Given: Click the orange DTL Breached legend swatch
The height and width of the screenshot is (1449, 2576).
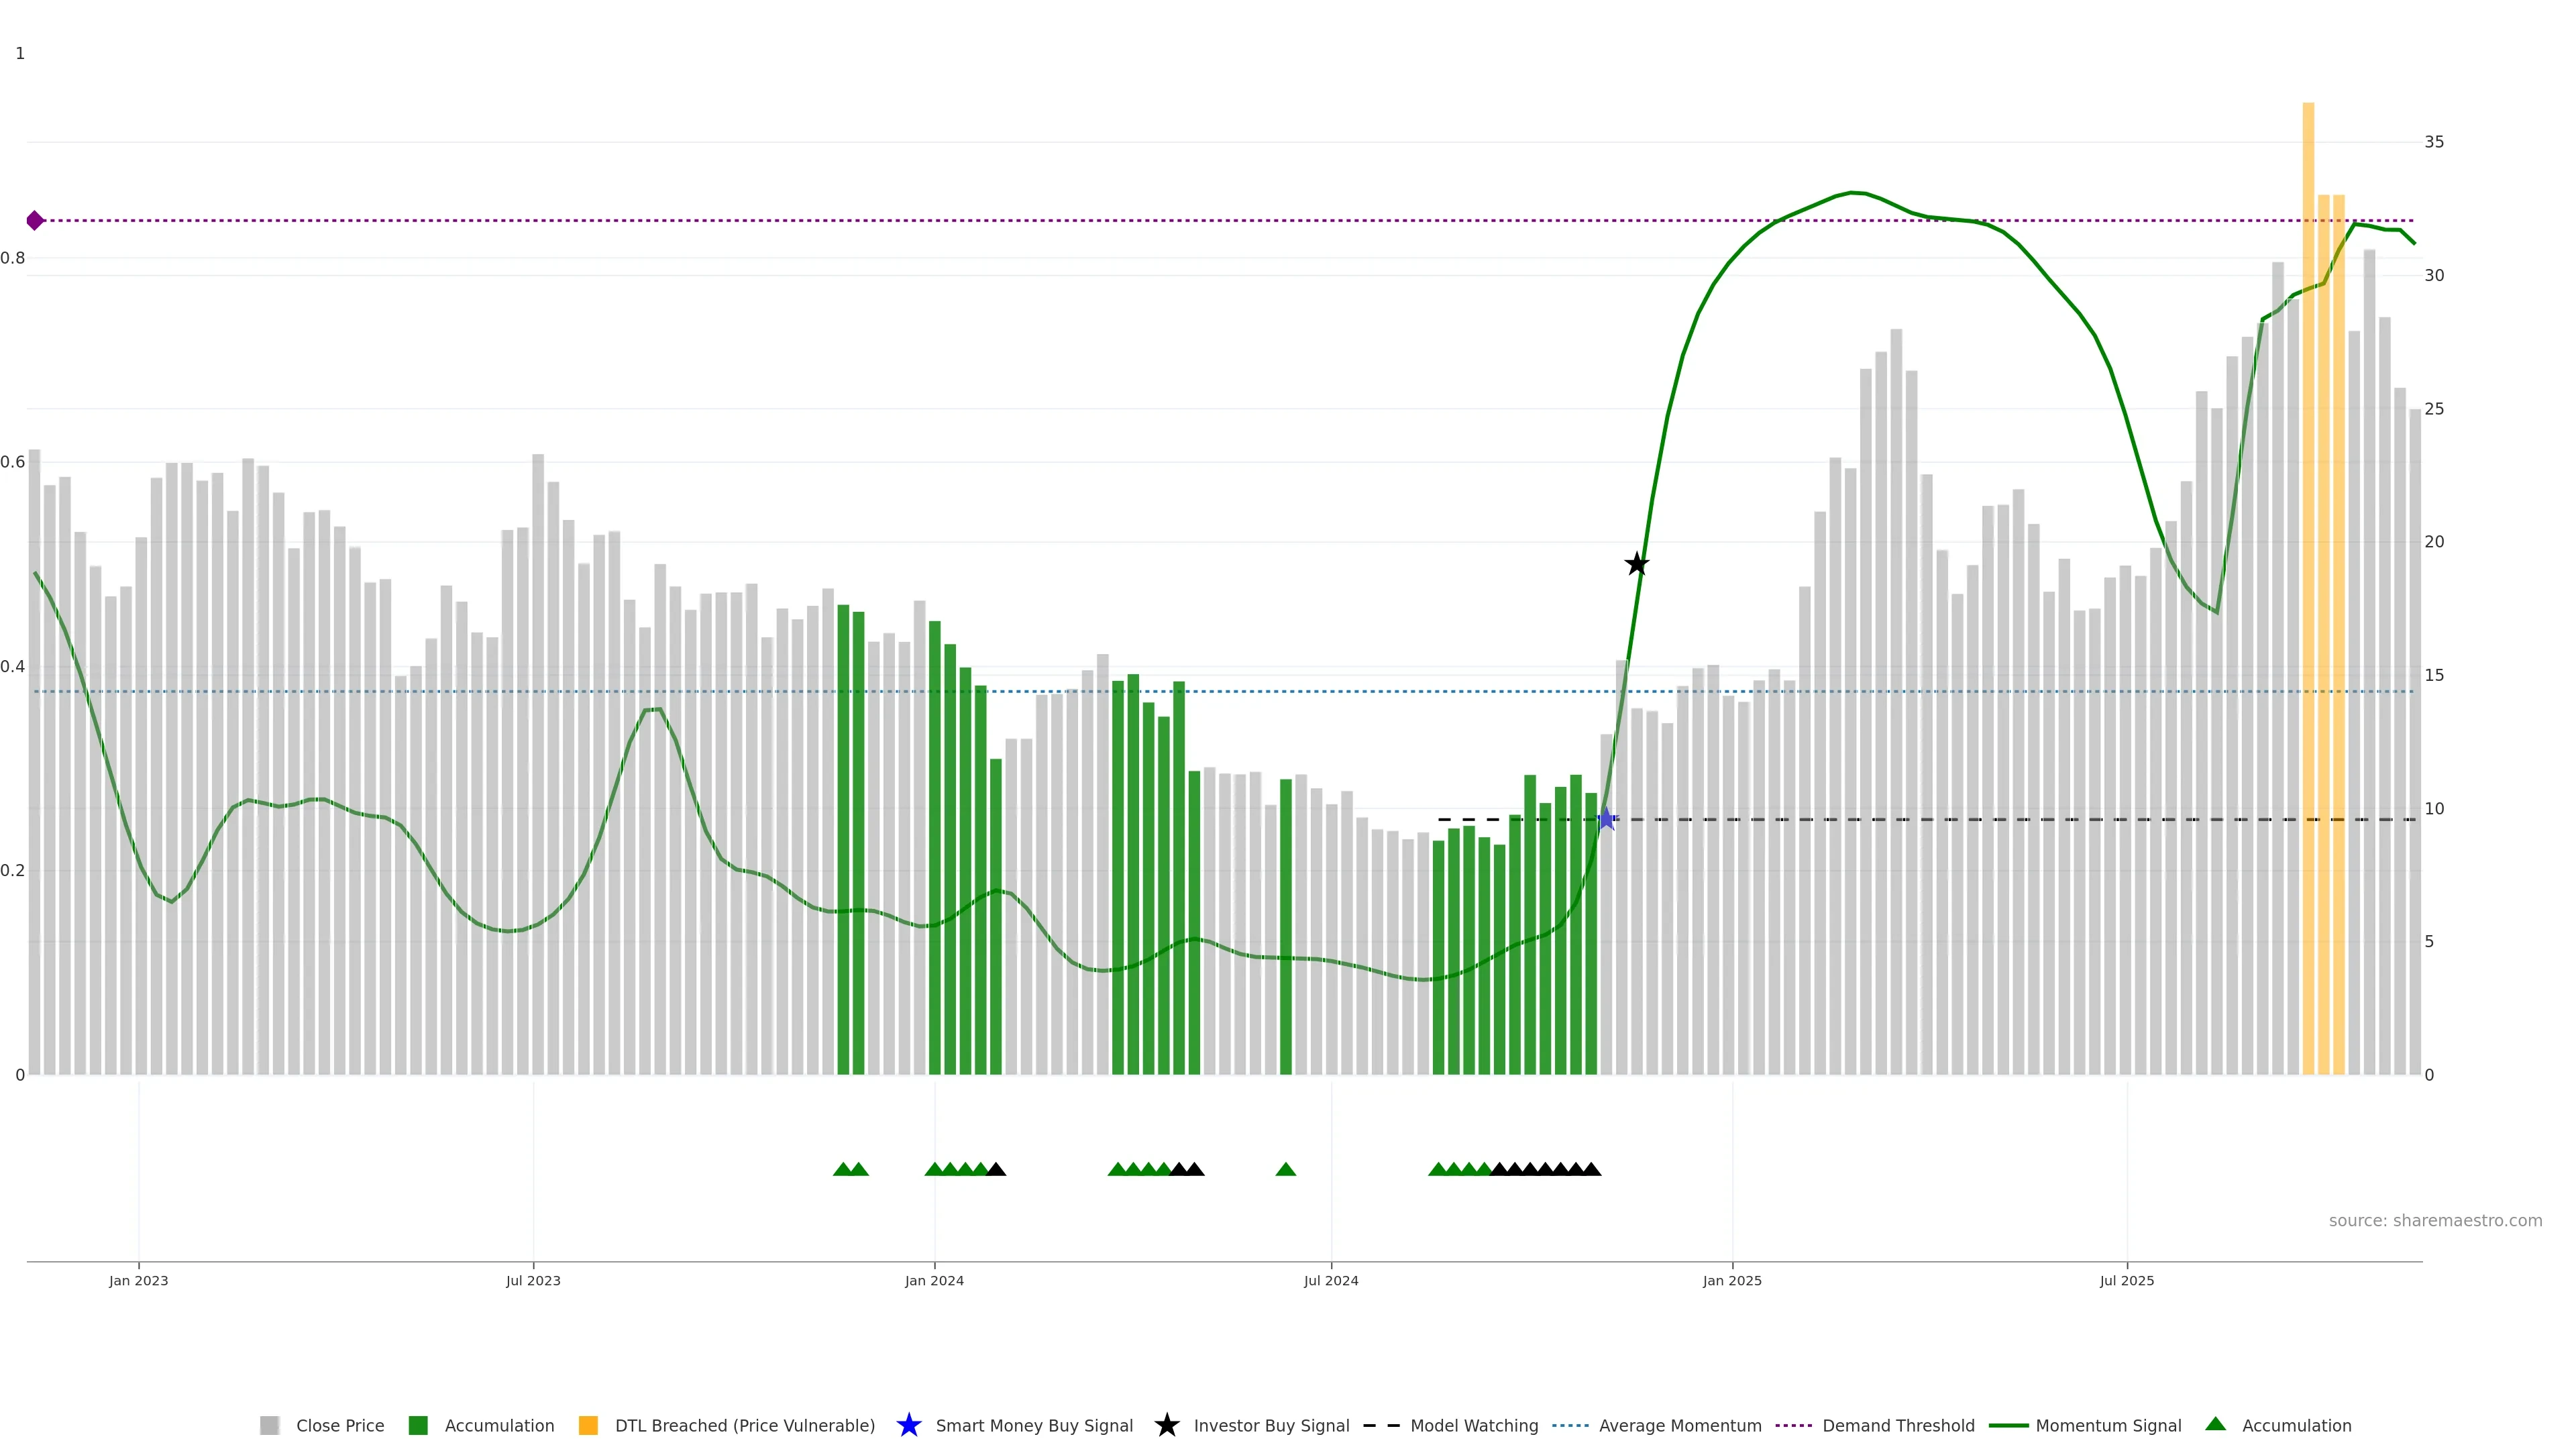Looking at the screenshot, I should tap(588, 1425).
